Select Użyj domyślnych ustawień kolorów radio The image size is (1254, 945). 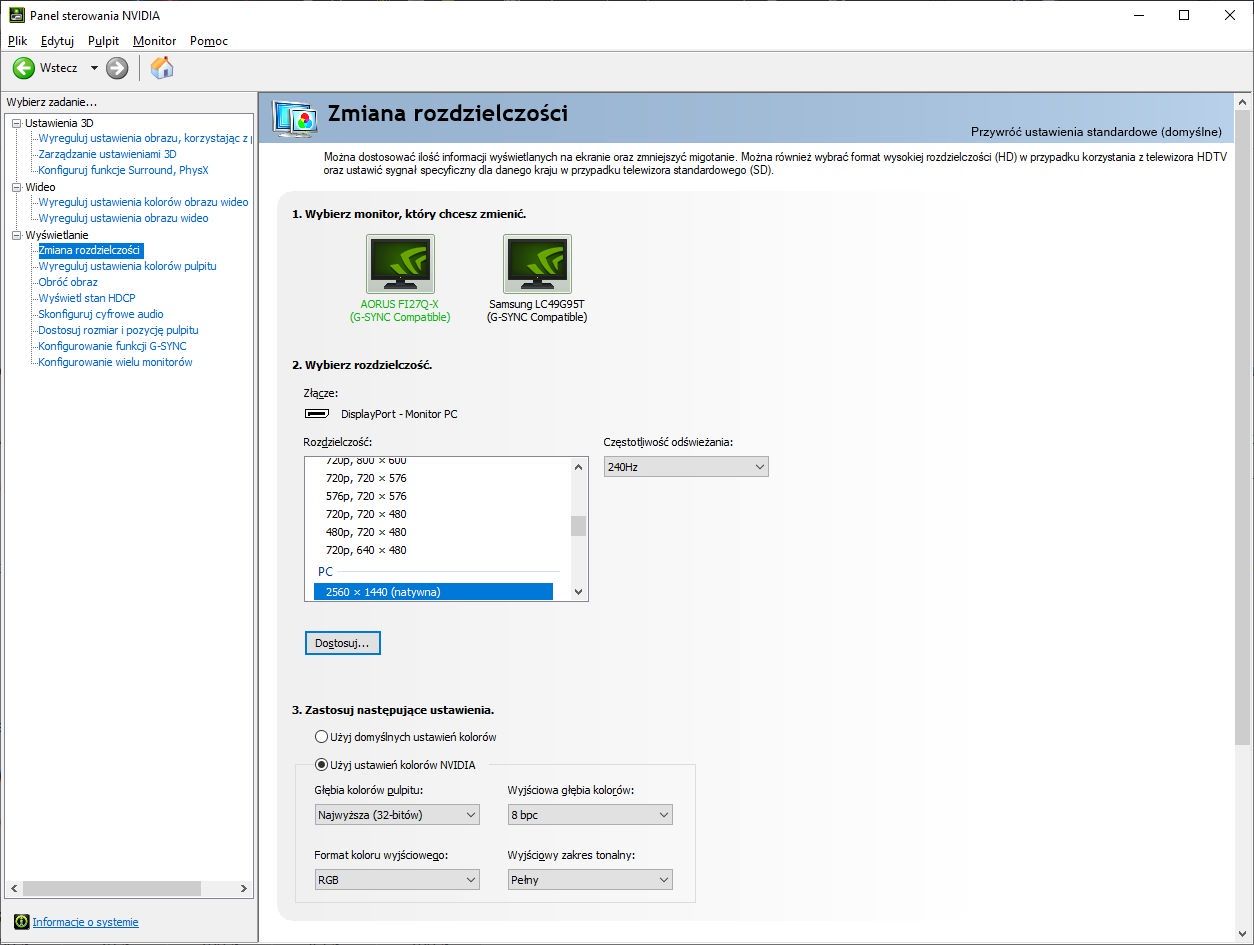pyautogui.click(x=321, y=737)
